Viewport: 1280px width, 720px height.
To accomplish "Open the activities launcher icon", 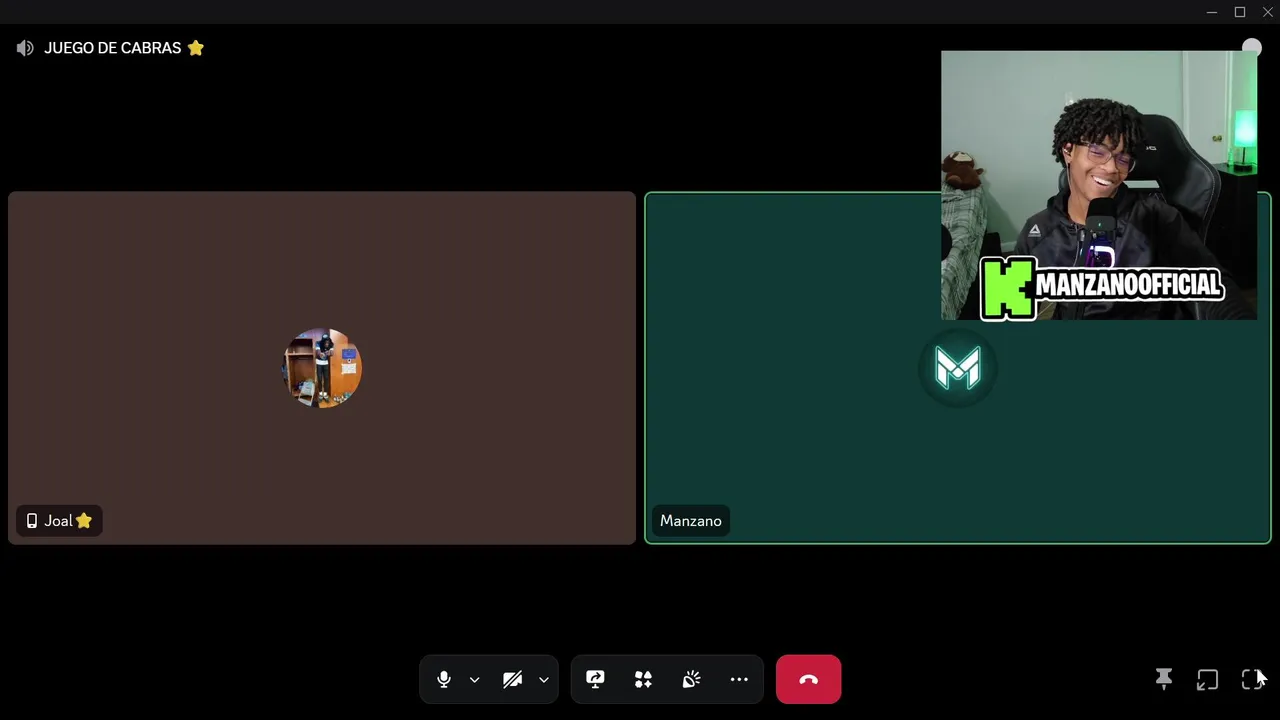I will [643, 680].
